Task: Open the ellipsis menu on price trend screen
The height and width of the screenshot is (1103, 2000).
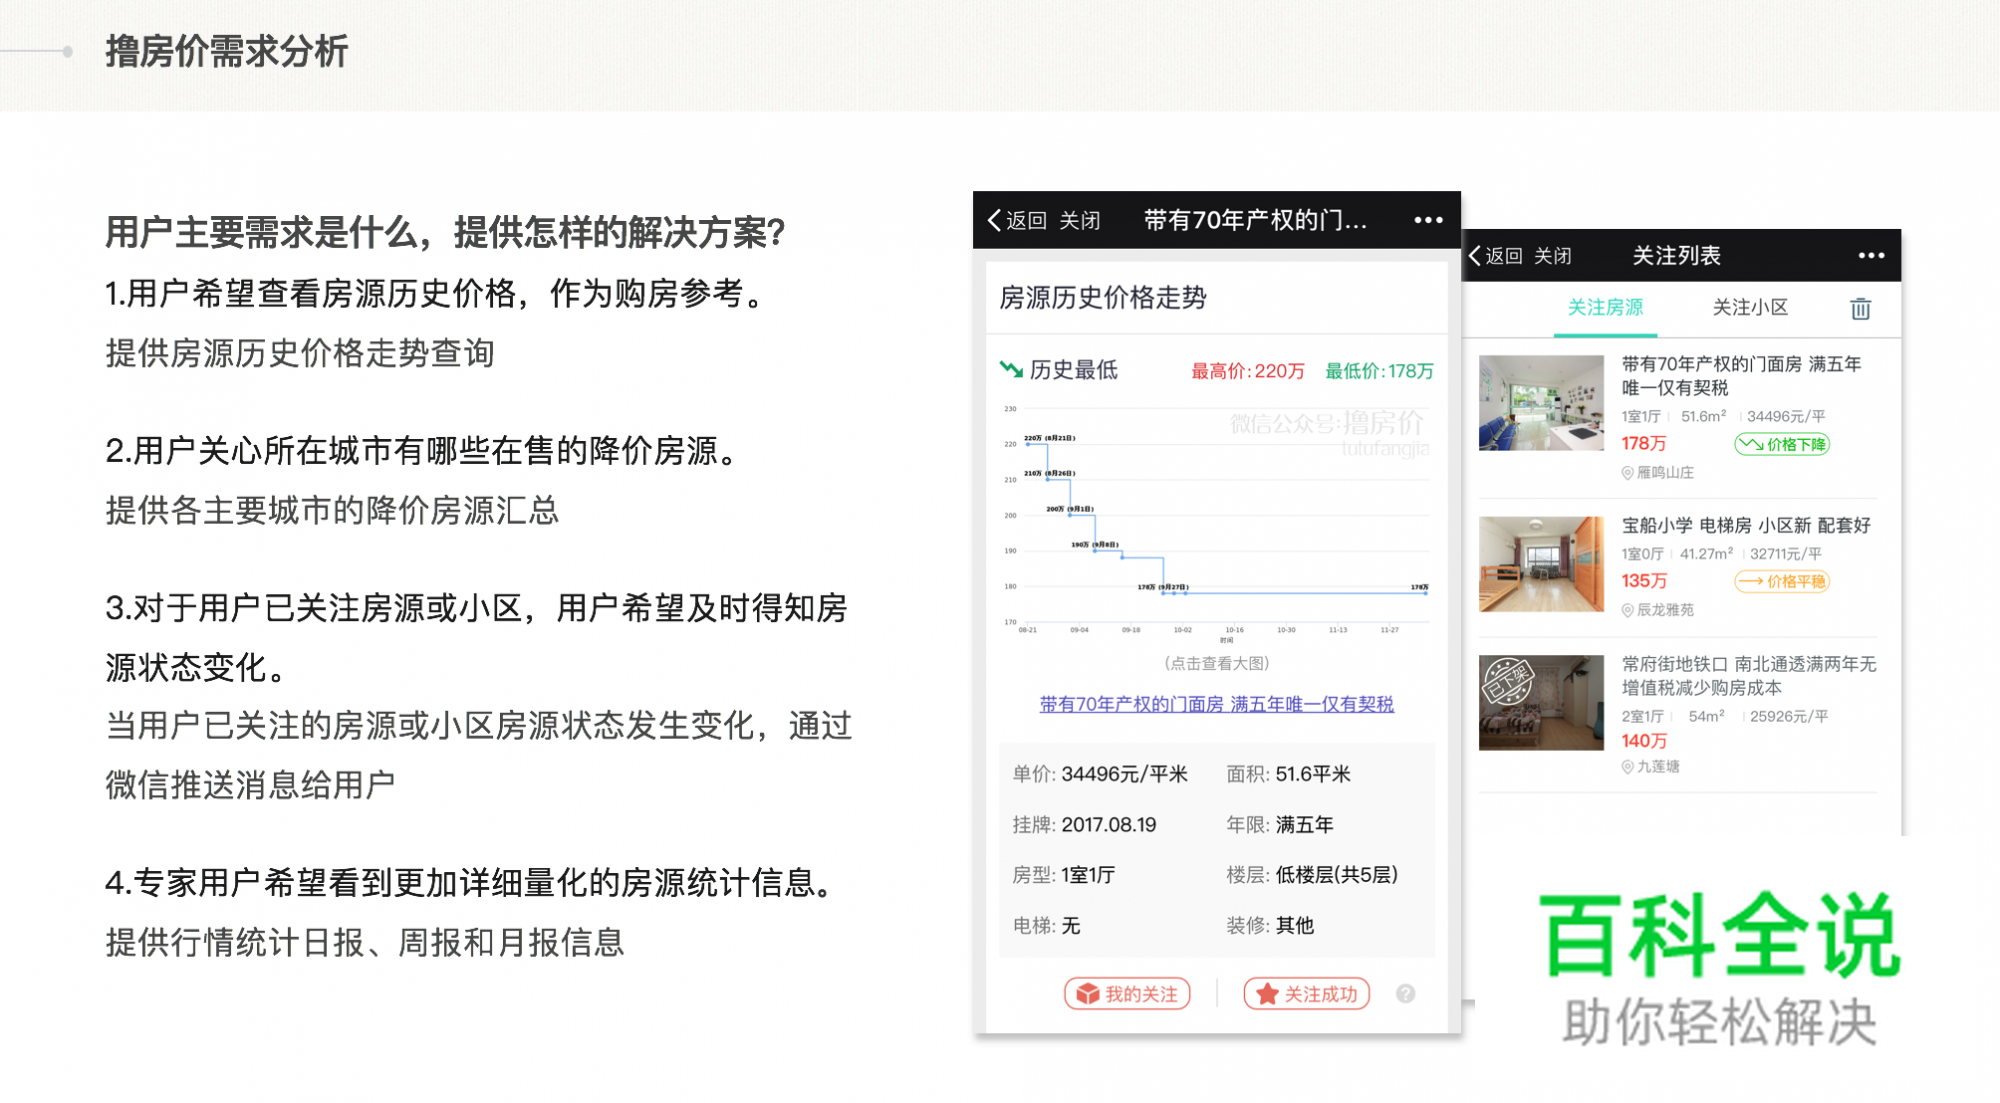Action: [1428, 220]
